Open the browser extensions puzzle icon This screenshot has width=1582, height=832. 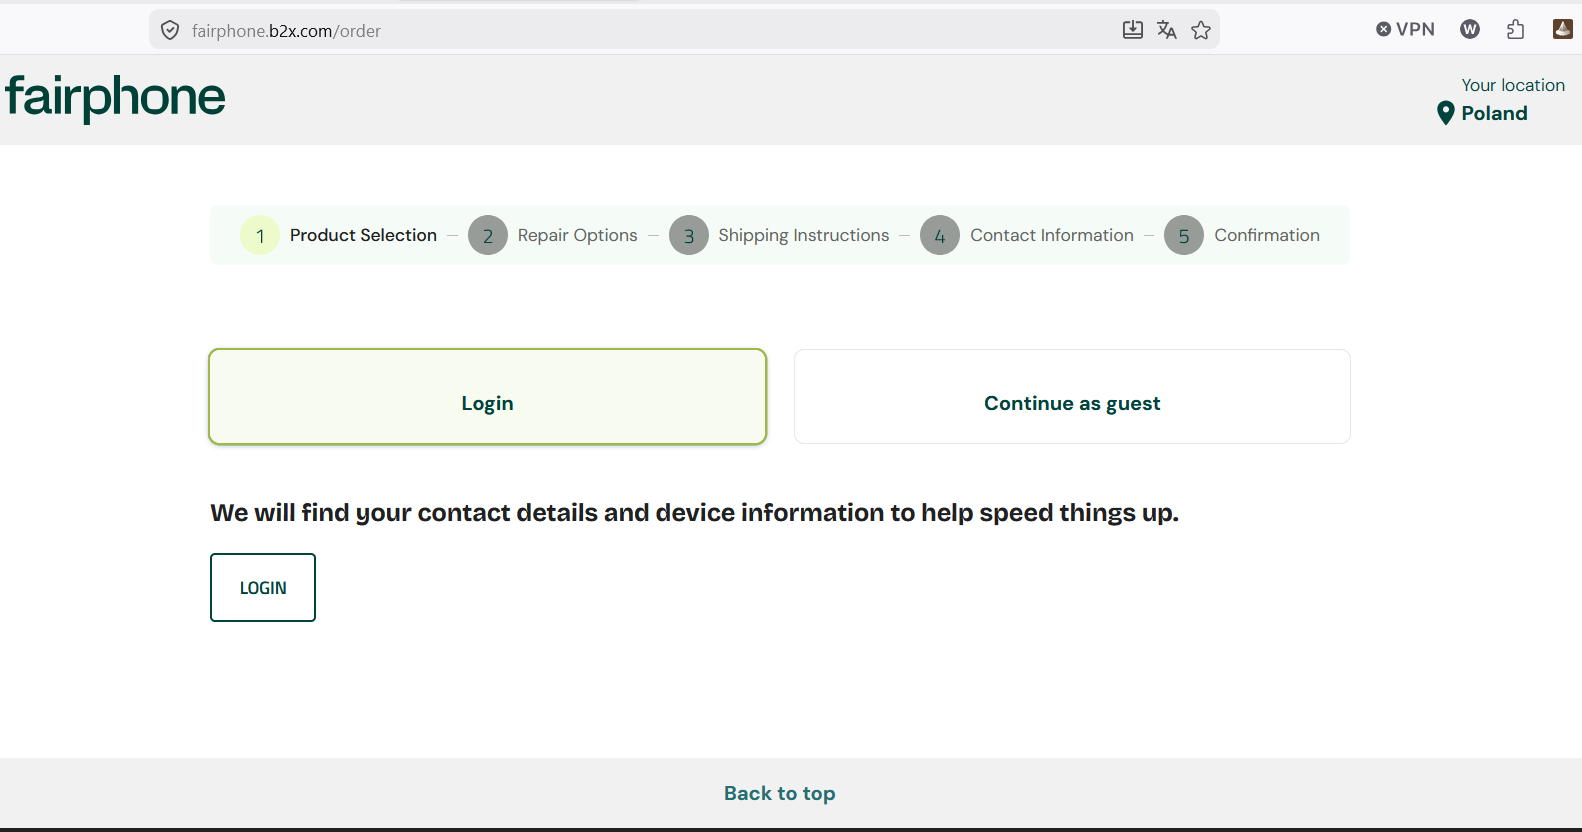click(x=1516, y=29)
